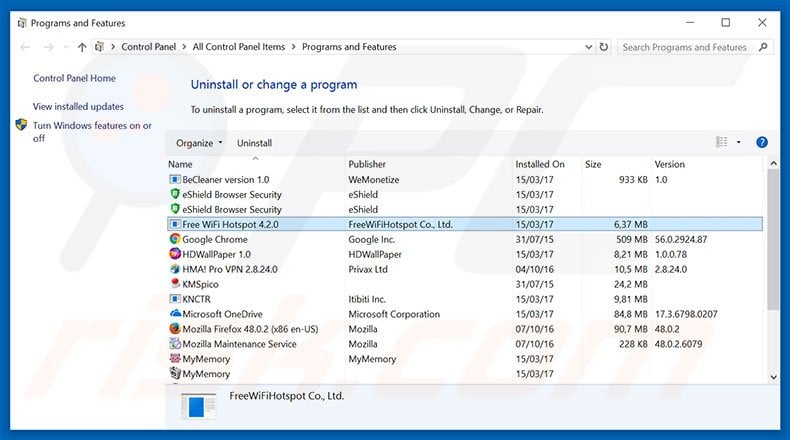Open the help question mark icon
790x440 pixels.
coord(762,143)
